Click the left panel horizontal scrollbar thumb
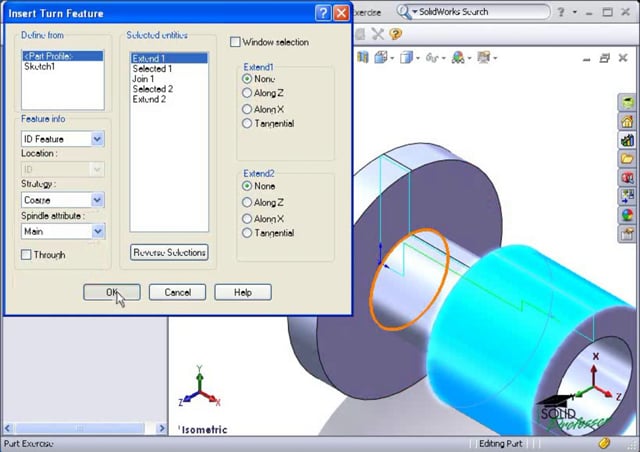The image size is (640, 452). (80, 428)
